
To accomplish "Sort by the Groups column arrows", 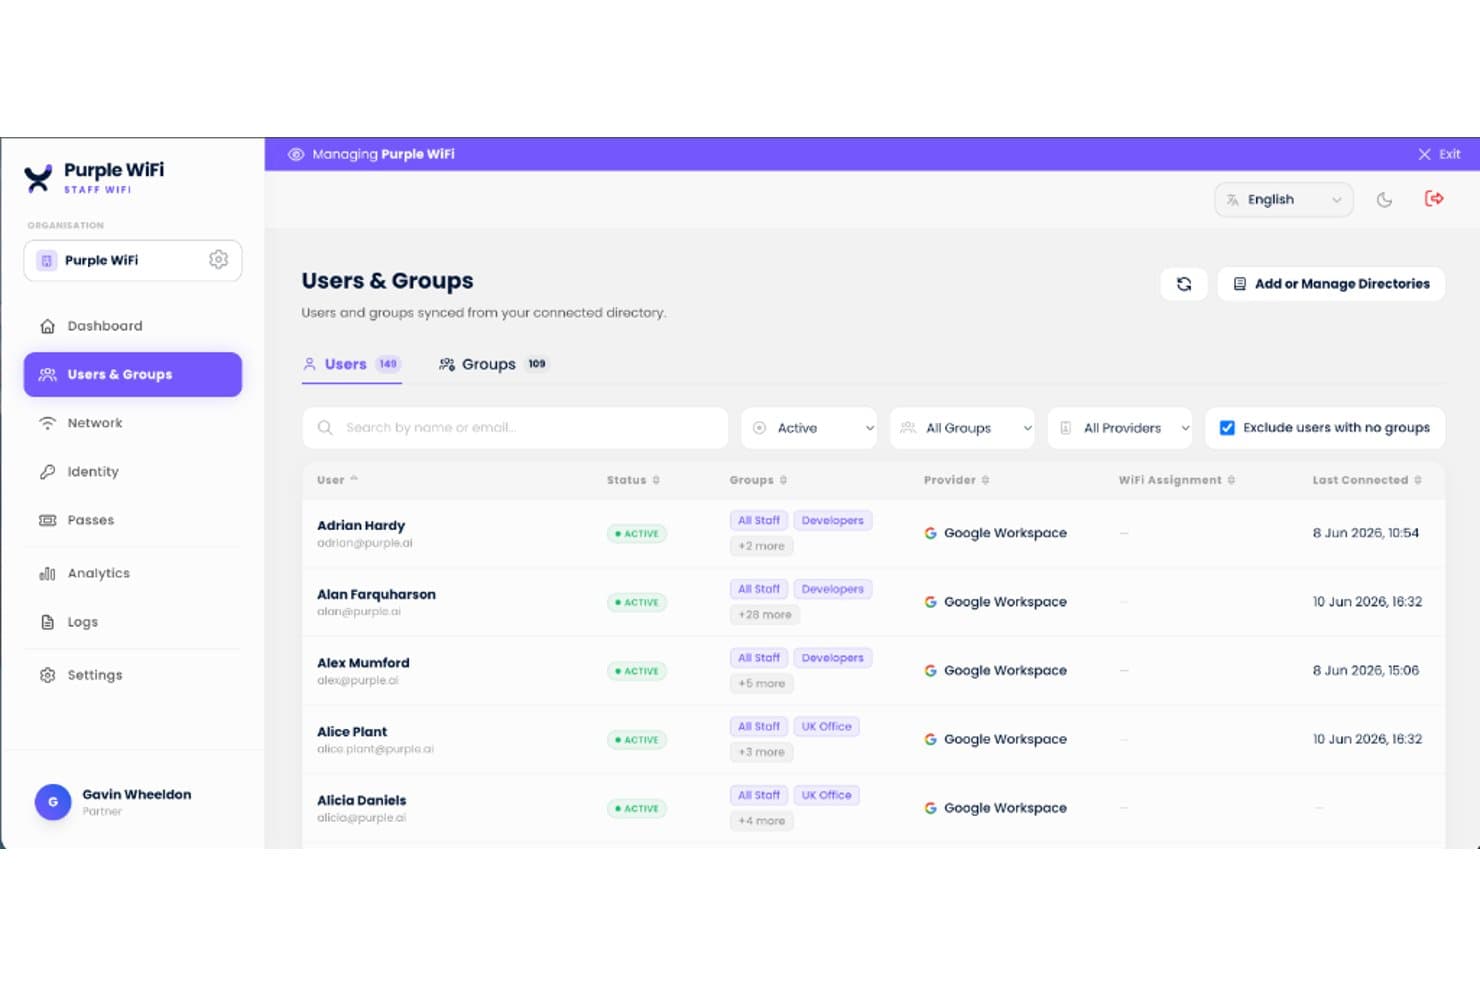I will point(783,480).
